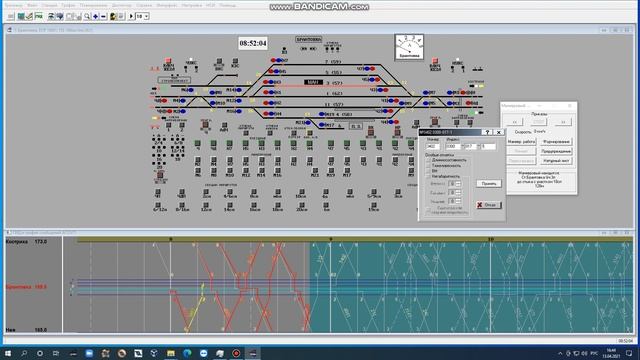This screenshot has width=640, height=360.
Task: Click the minus zoom-out toolbar icon
Action: pos(103,16)
